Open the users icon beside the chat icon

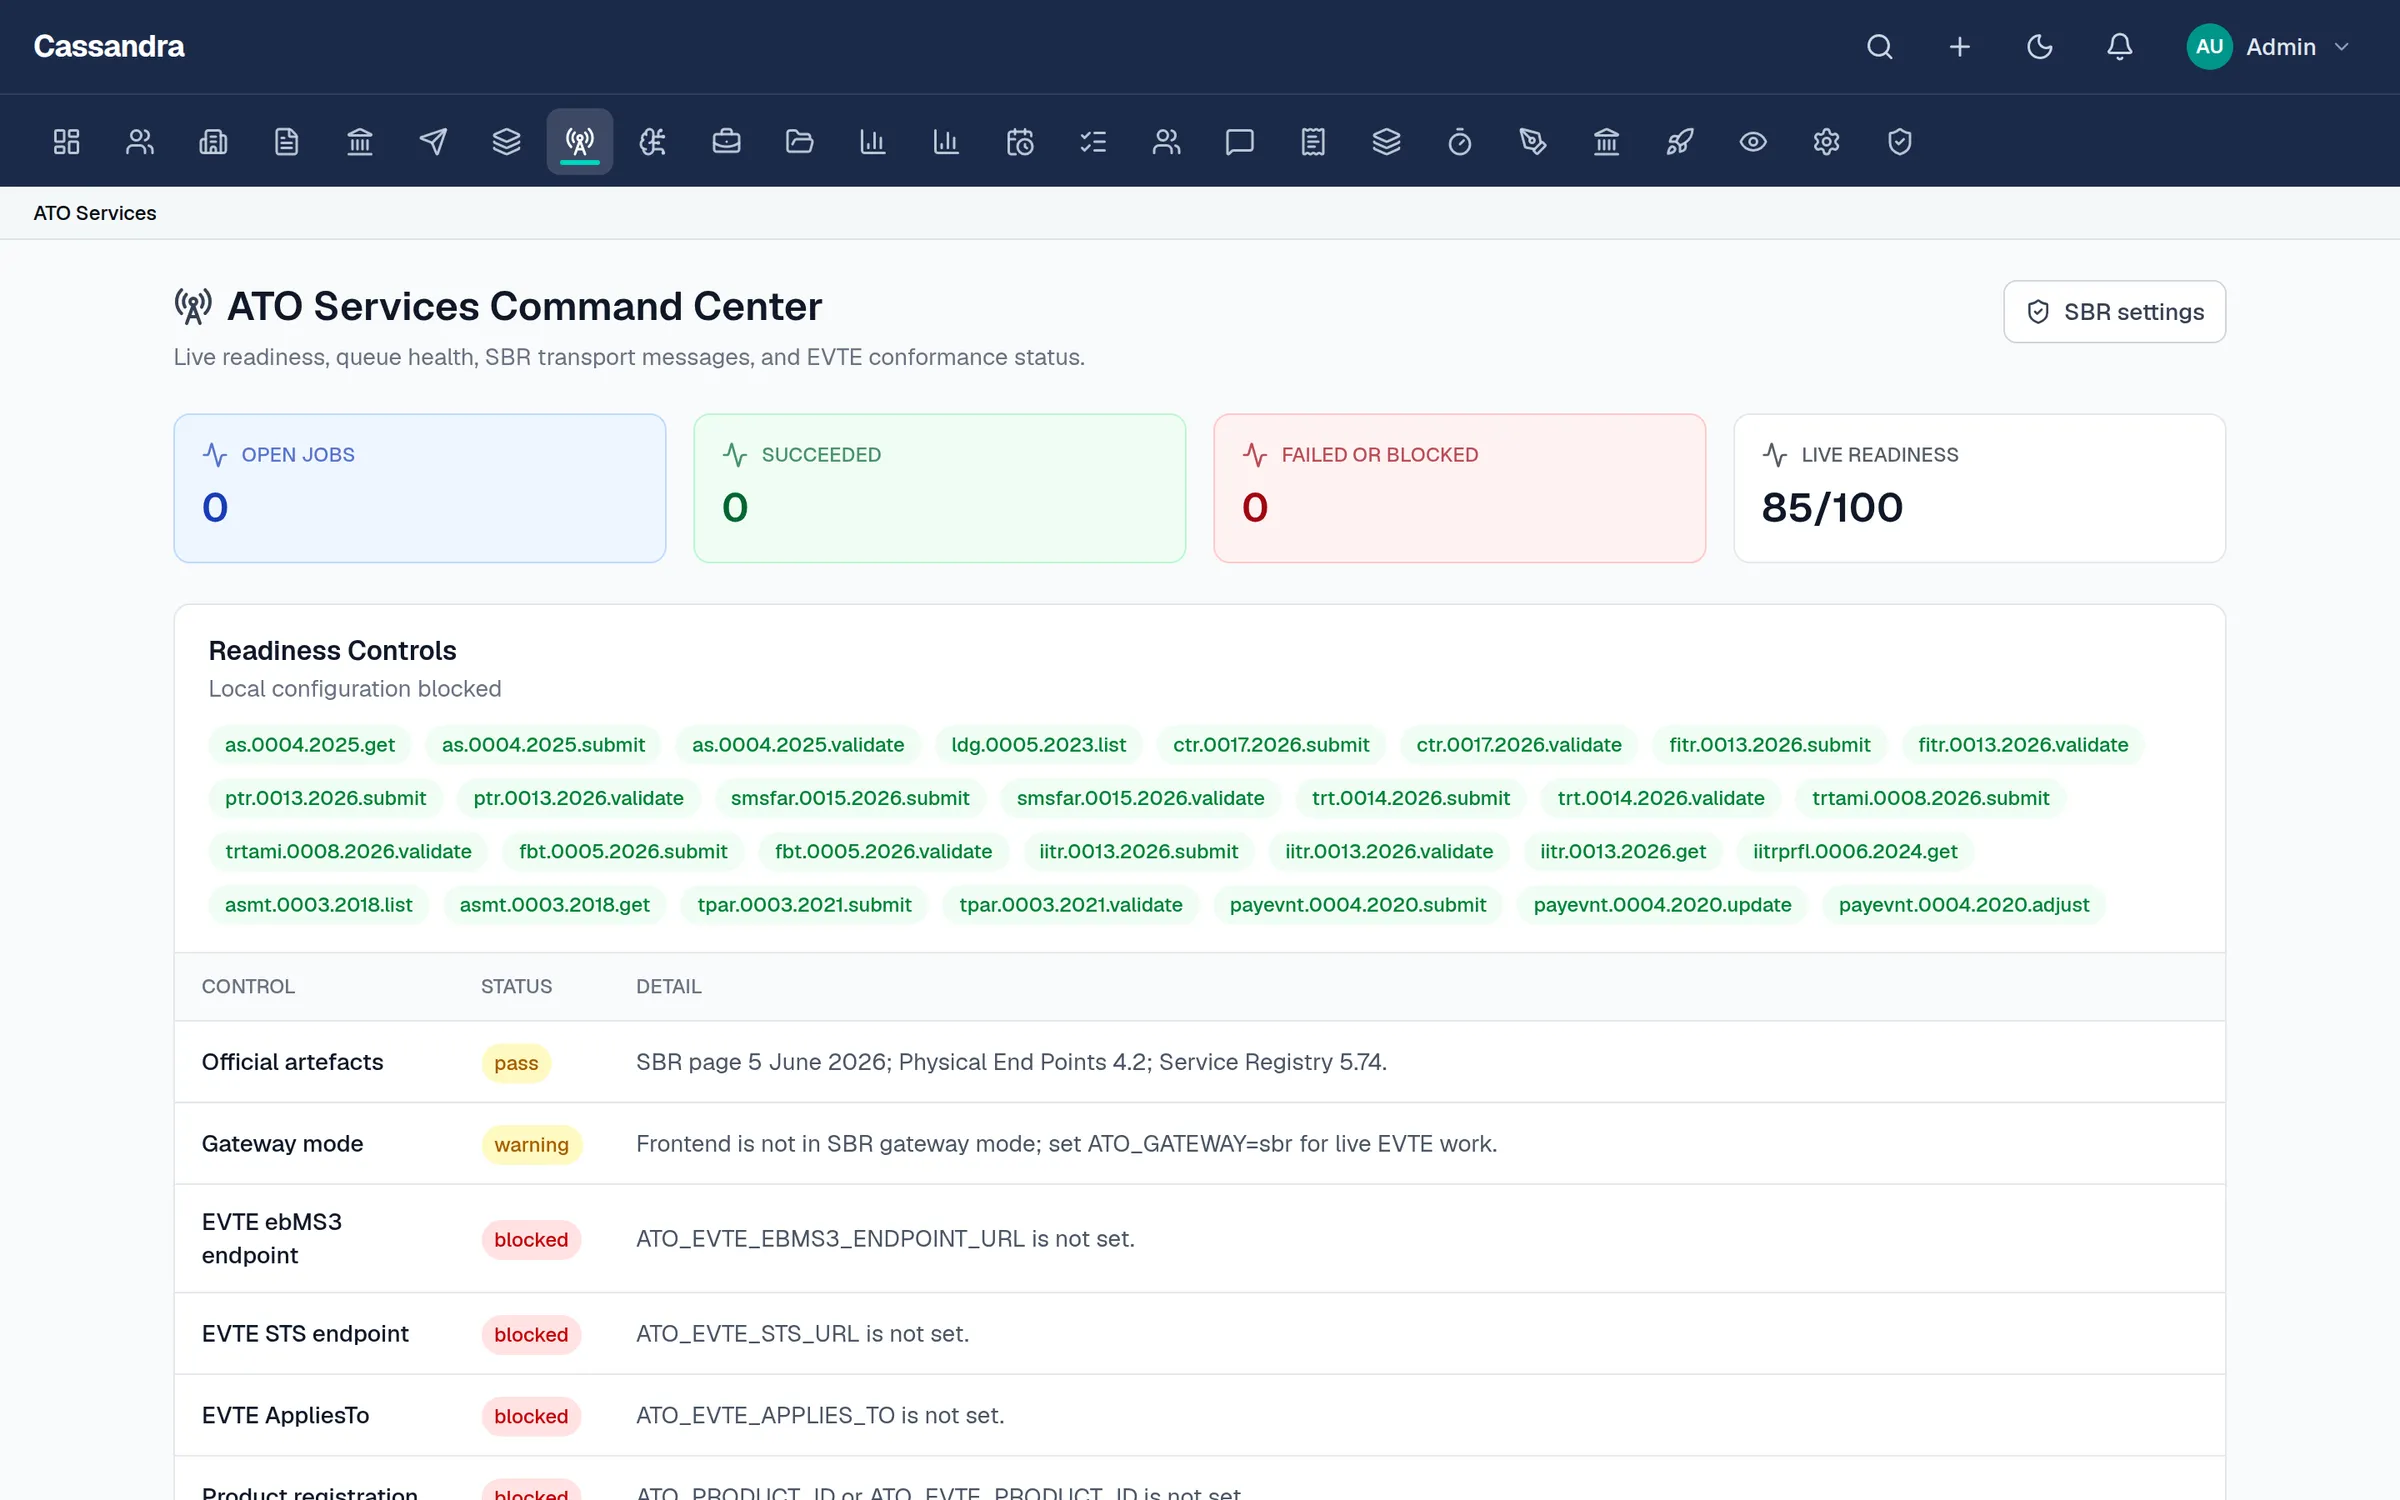(1166, 142)
